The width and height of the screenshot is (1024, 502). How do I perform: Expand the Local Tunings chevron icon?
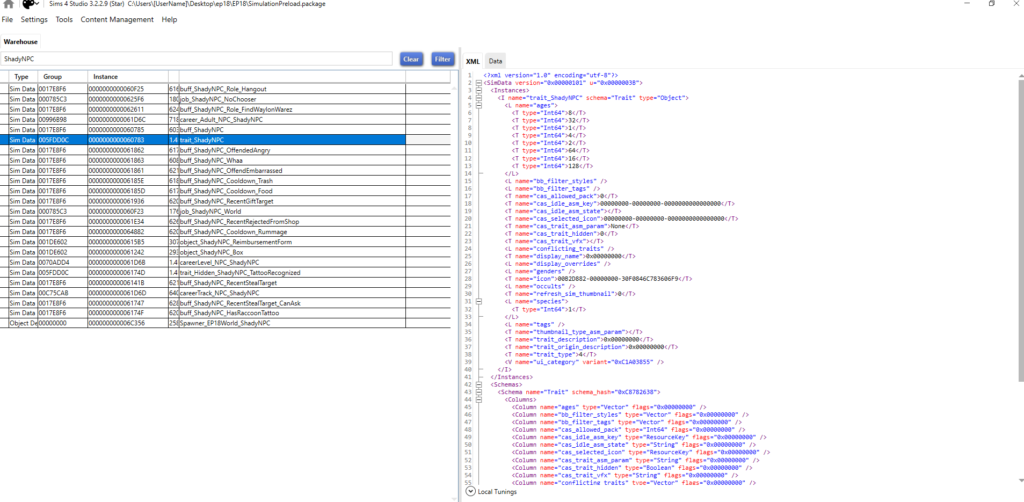[471, 492]
